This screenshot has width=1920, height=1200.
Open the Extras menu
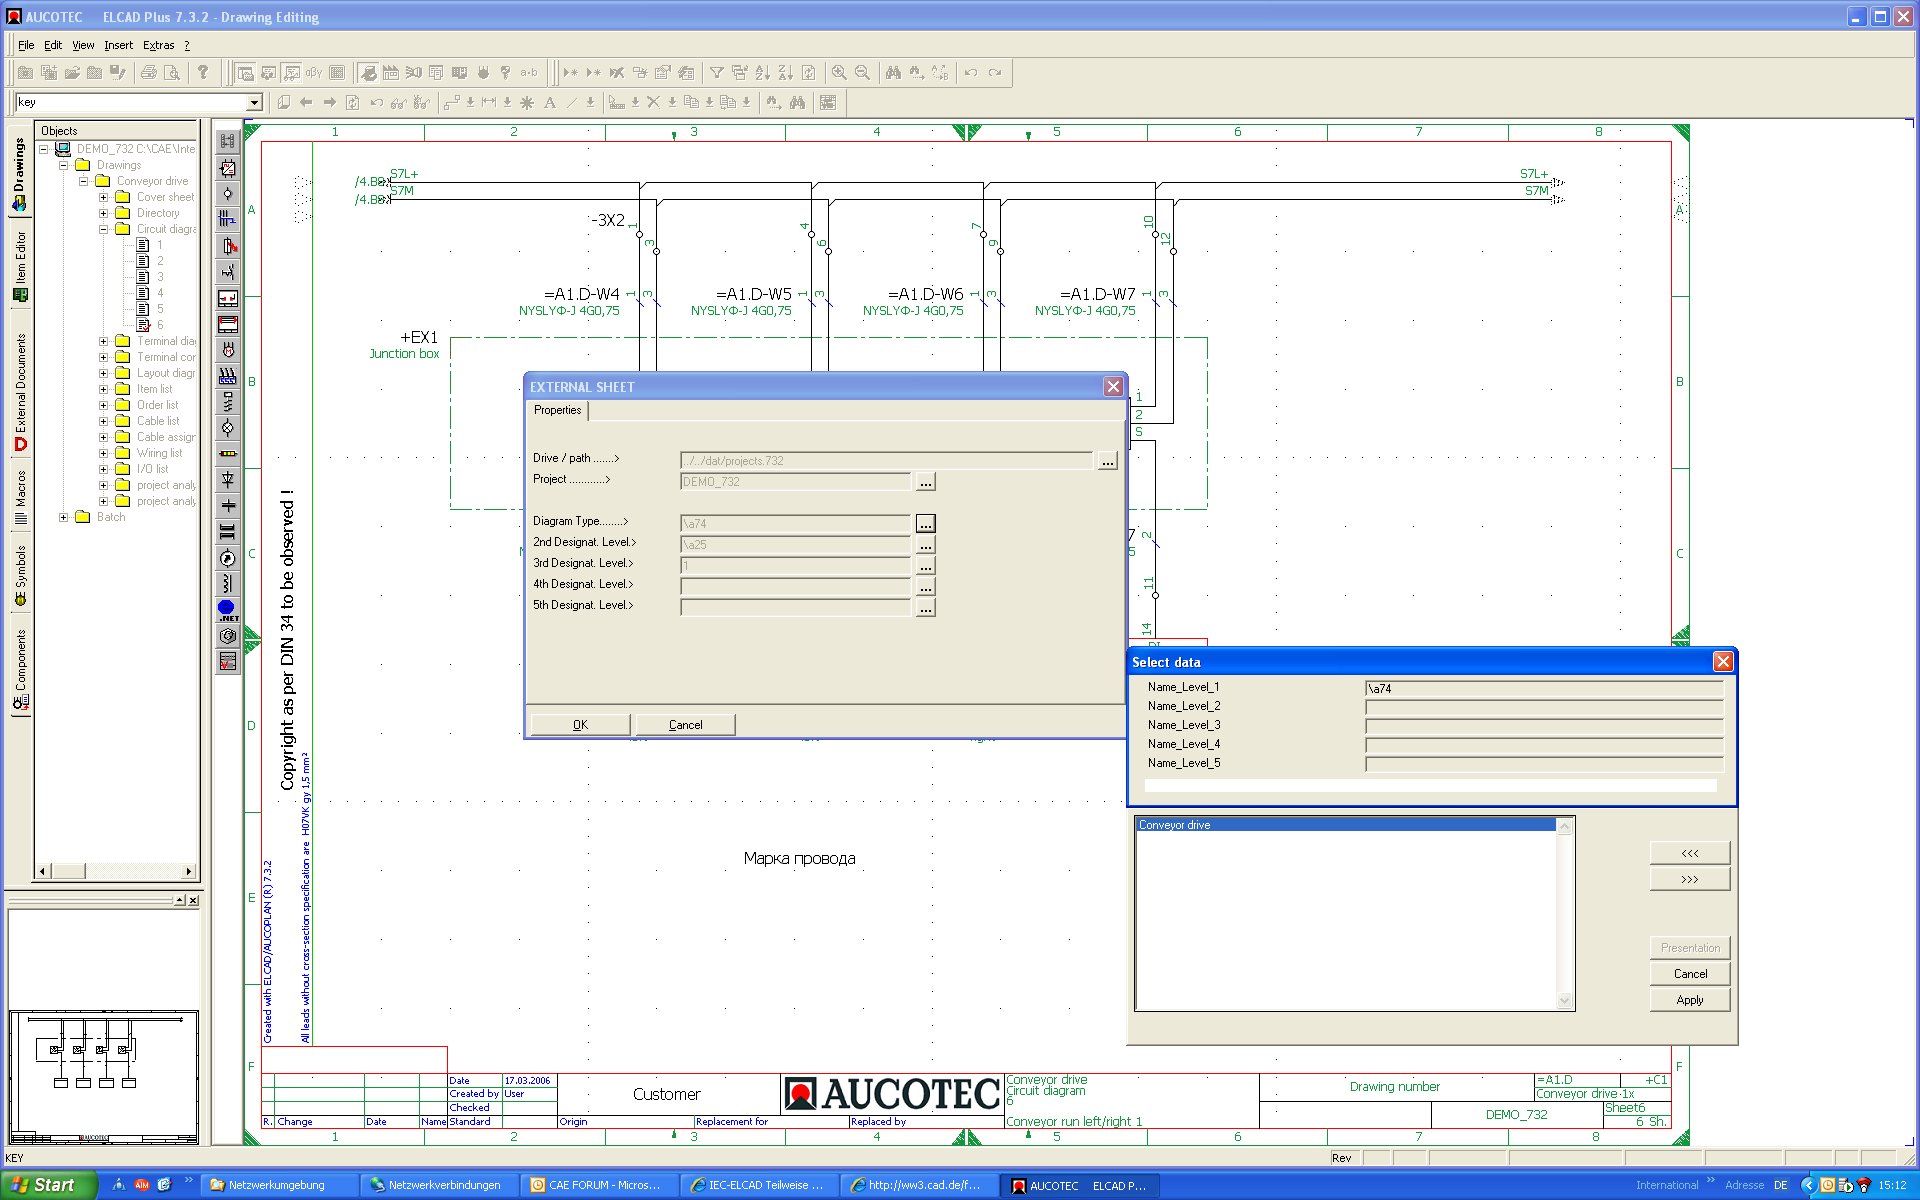pos(158,45)
